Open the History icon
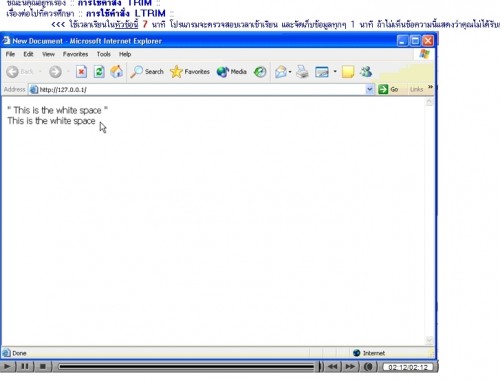 click(260, 72)
